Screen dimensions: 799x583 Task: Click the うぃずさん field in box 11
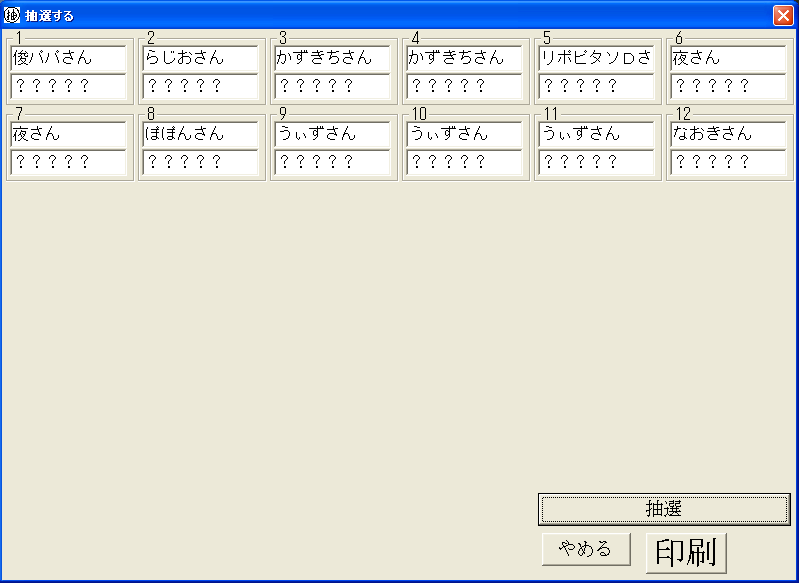(x=596, y=135)
